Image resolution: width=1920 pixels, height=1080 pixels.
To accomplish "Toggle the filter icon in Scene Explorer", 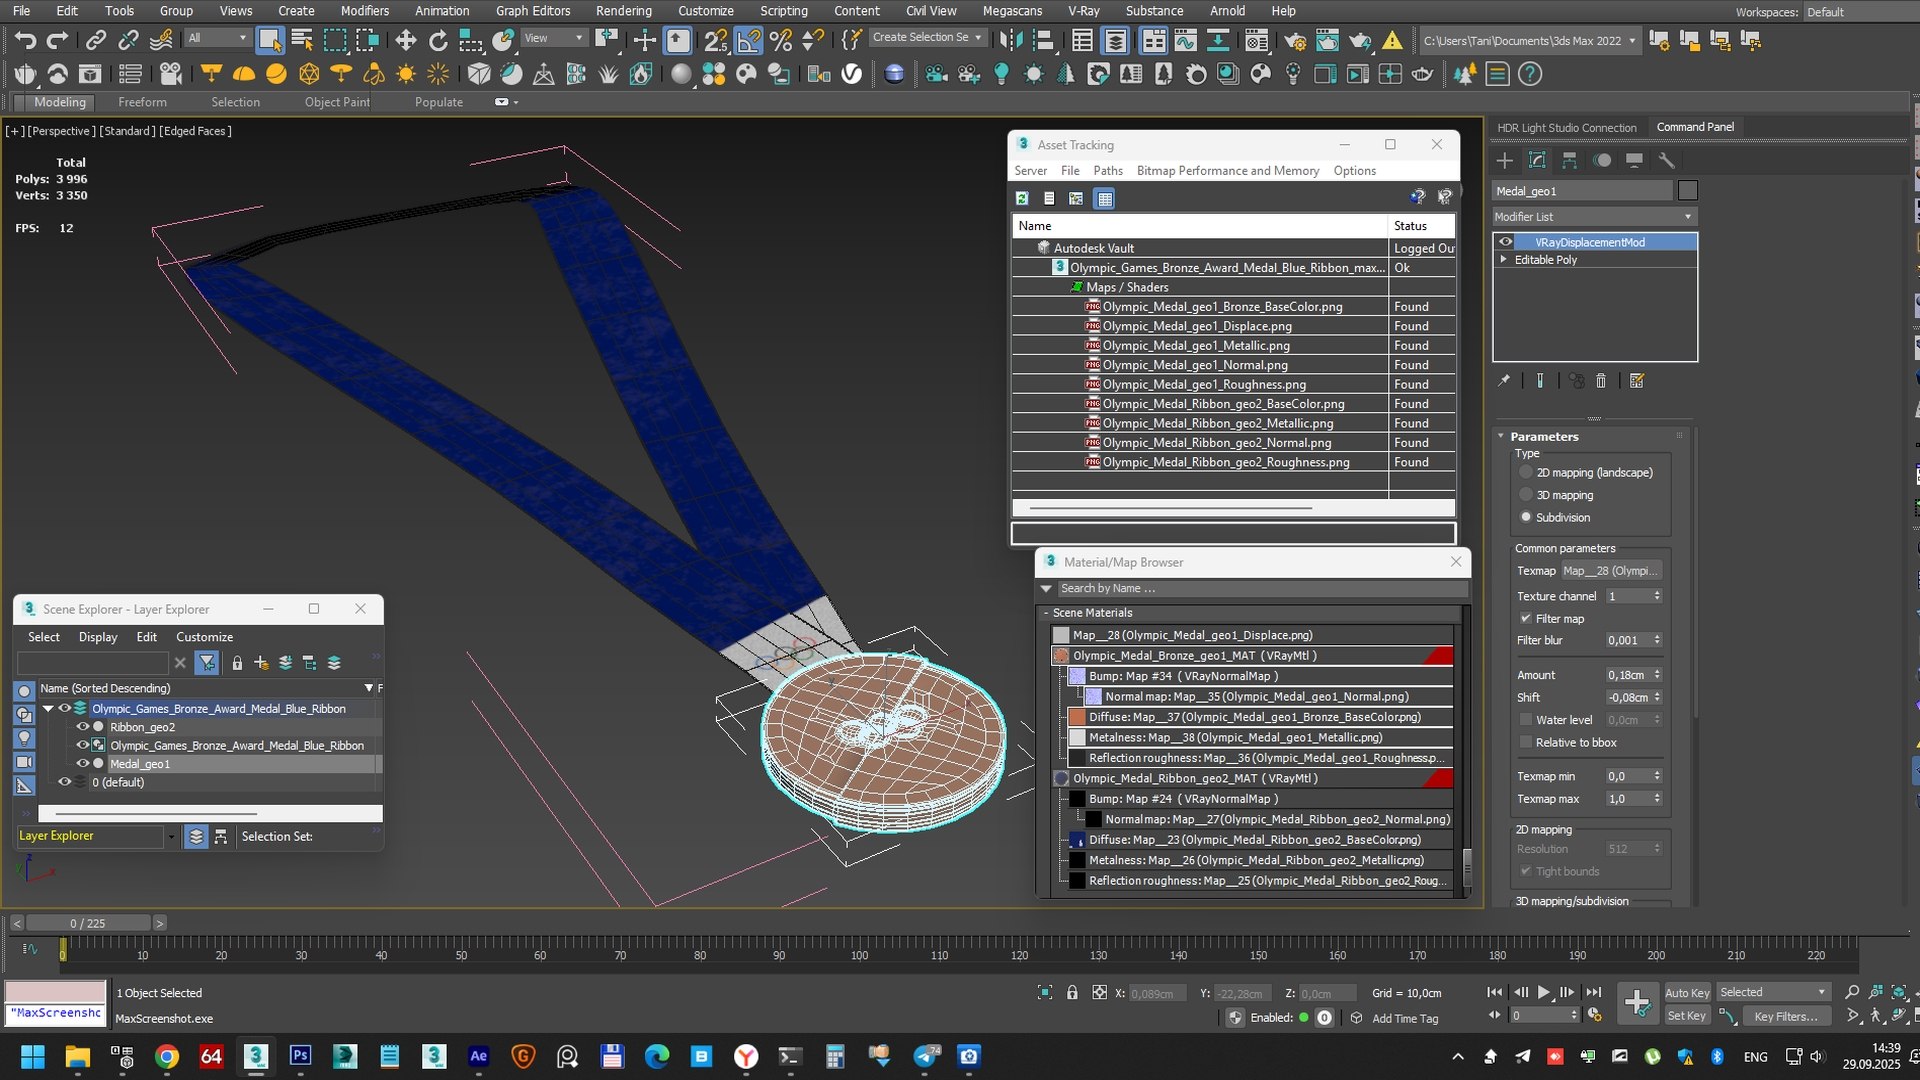I will point(207,662).
